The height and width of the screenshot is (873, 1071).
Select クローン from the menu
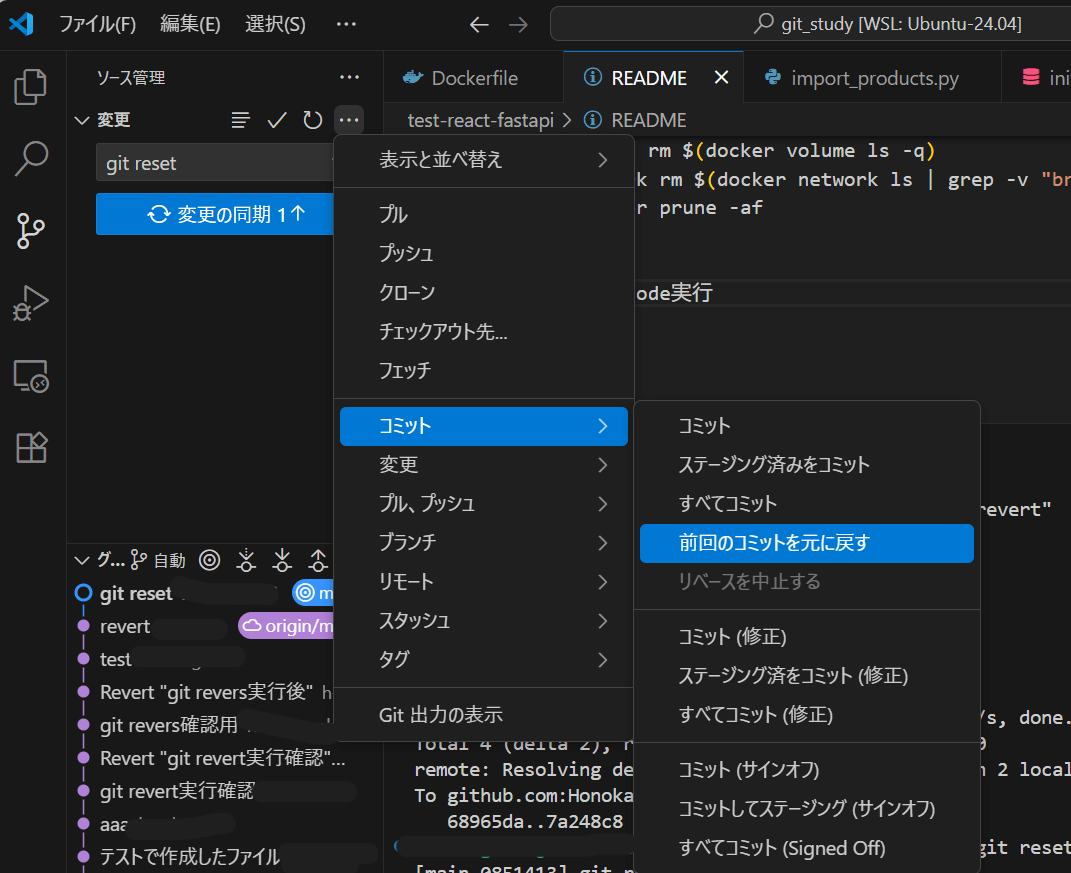tap(484, 292)
